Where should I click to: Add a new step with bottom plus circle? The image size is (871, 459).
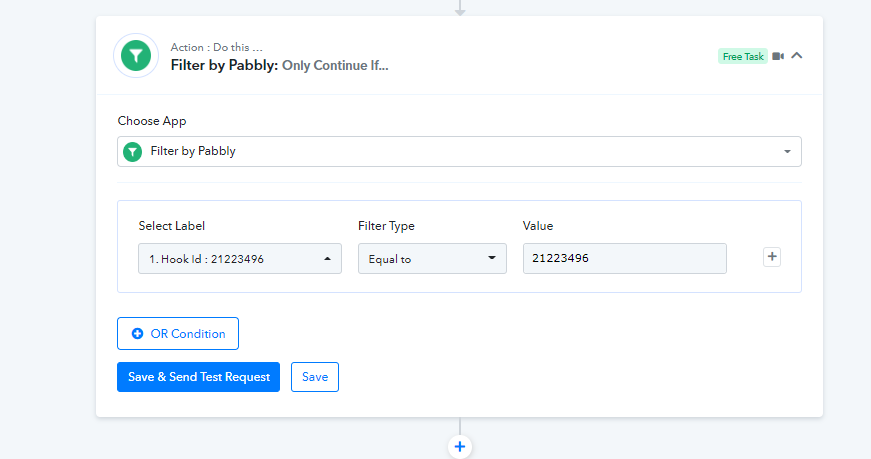click(x=460, y=446)
